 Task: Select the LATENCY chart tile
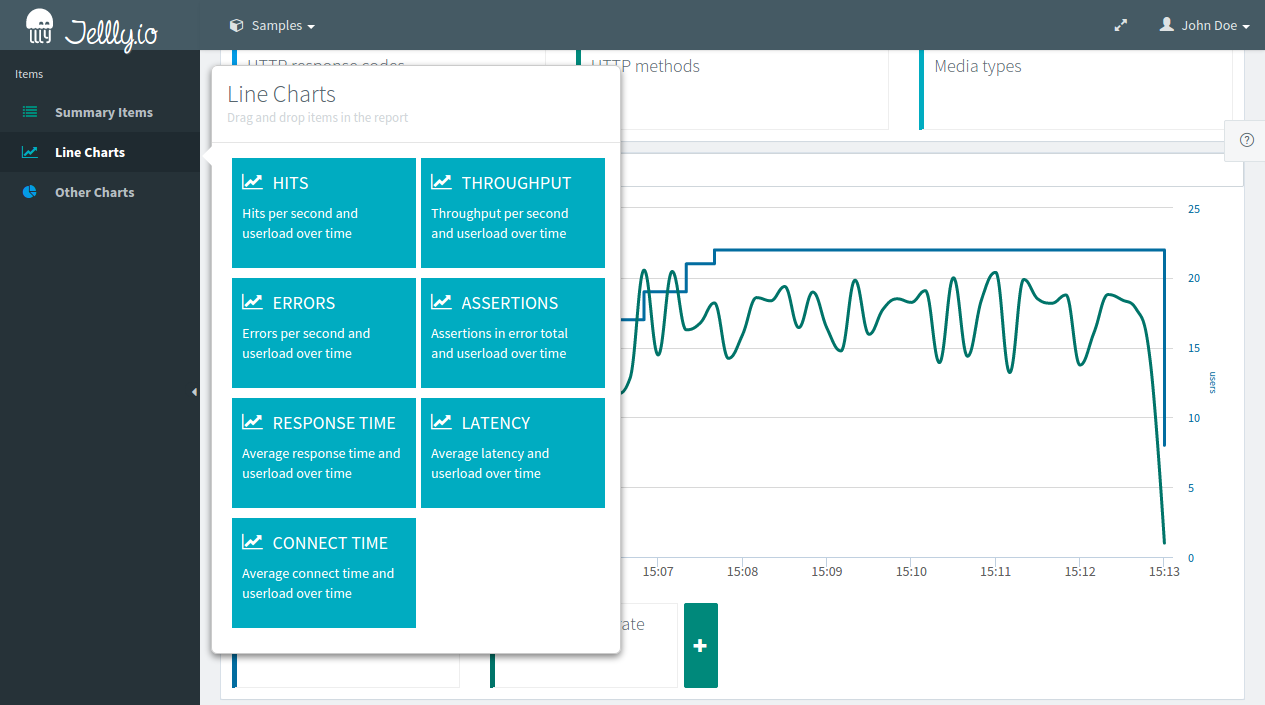pos(512,453)
